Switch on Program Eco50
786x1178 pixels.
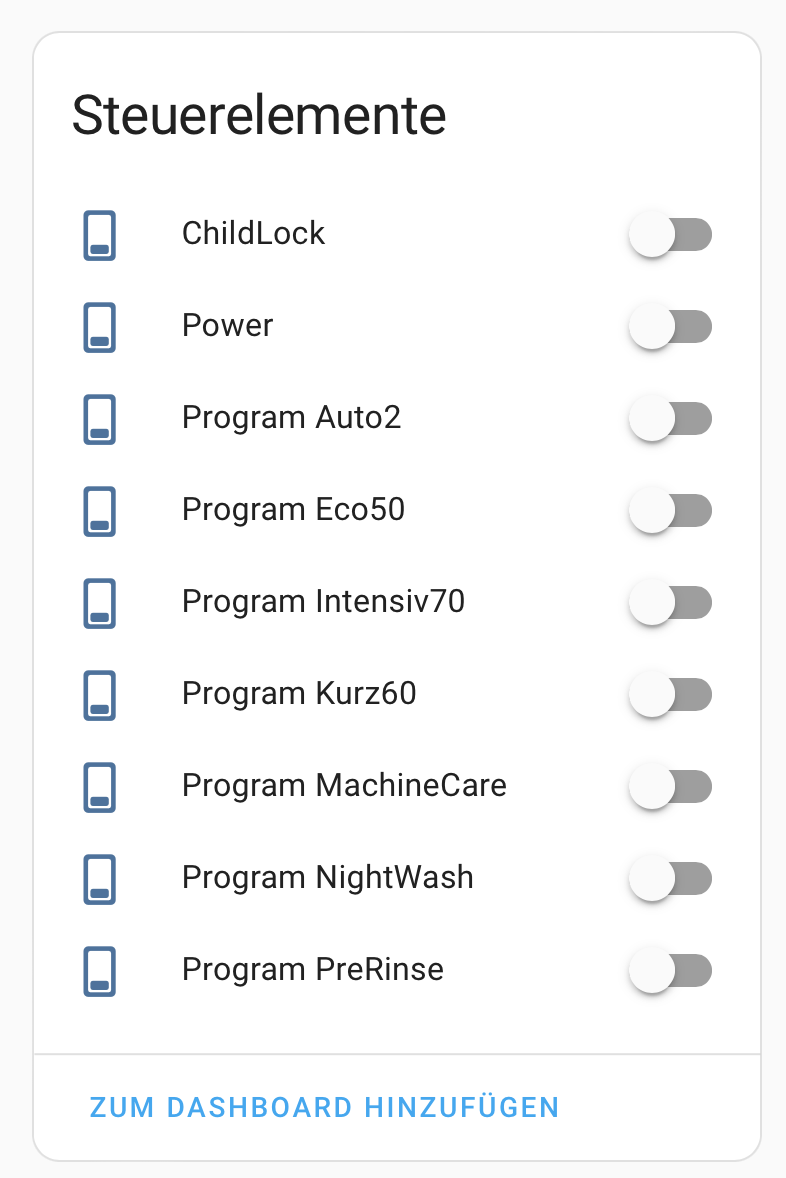[670, 511]
